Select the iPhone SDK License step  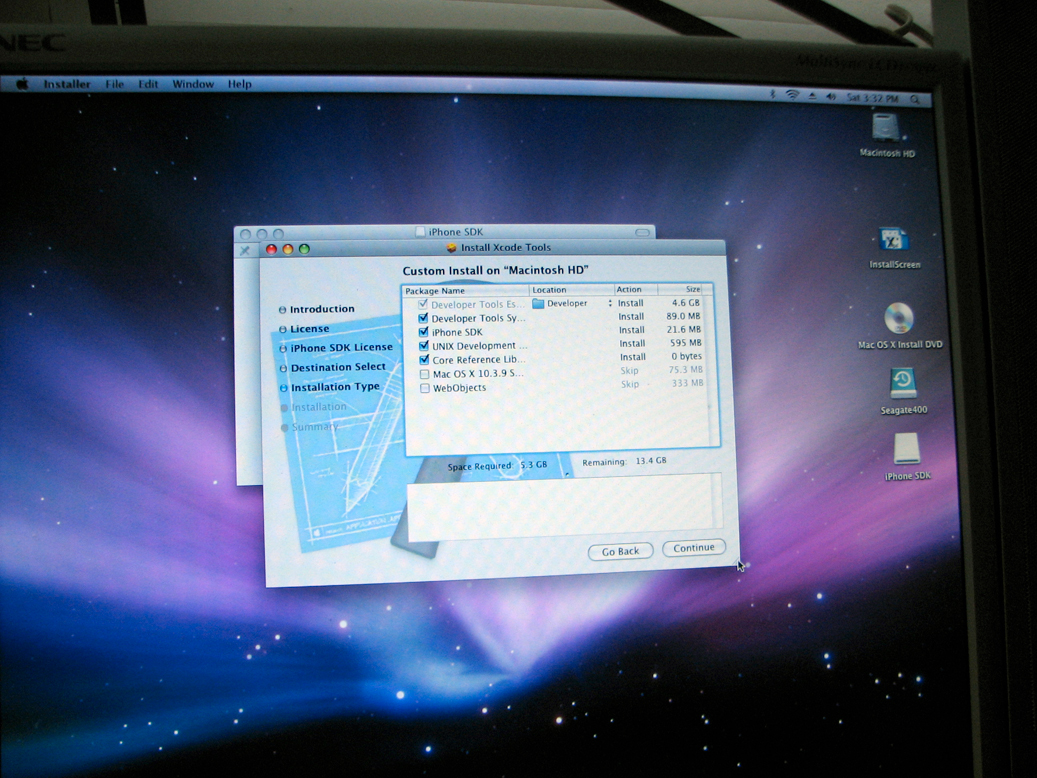point(341,347)
